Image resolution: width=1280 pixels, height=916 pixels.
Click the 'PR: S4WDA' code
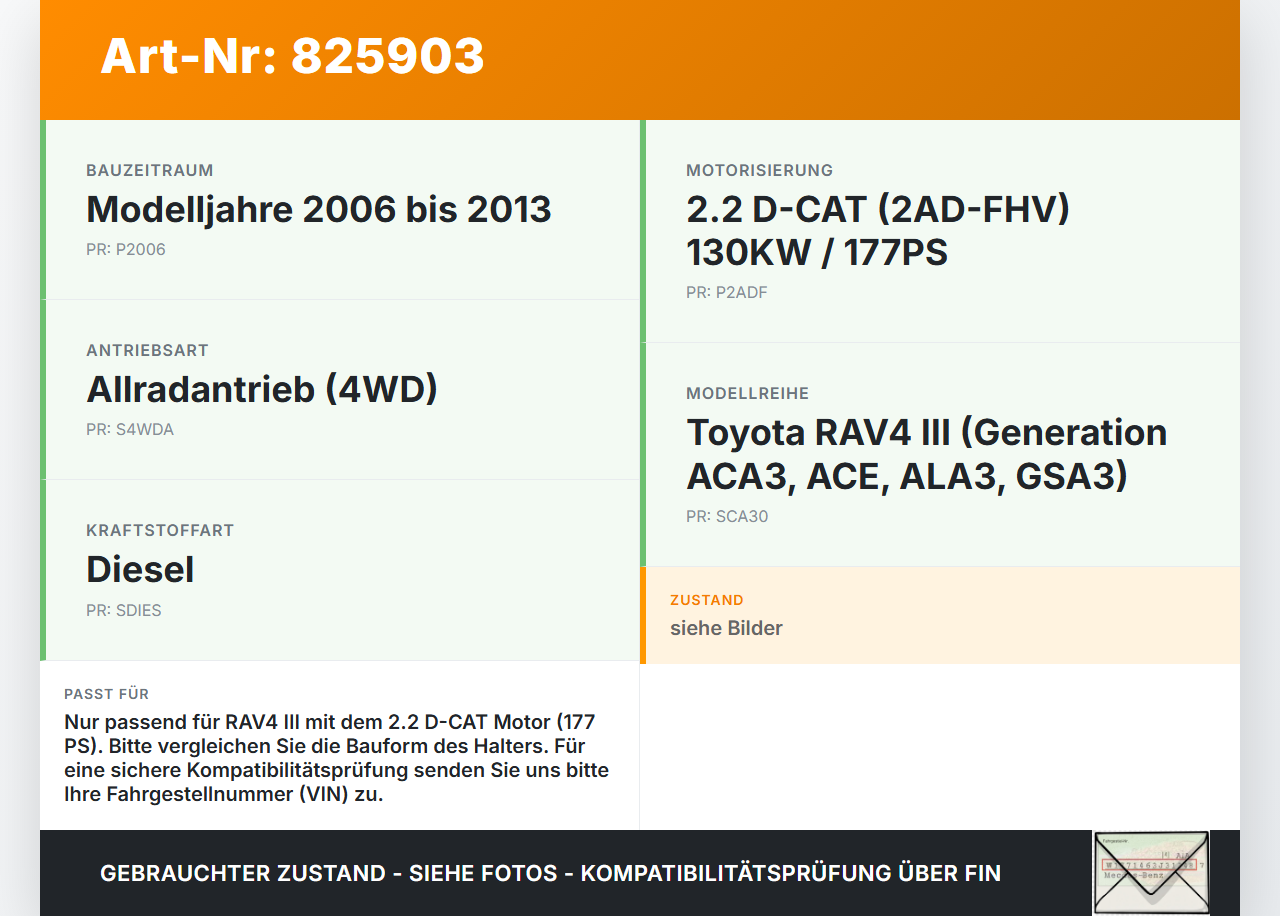click(x=130, y=429)
